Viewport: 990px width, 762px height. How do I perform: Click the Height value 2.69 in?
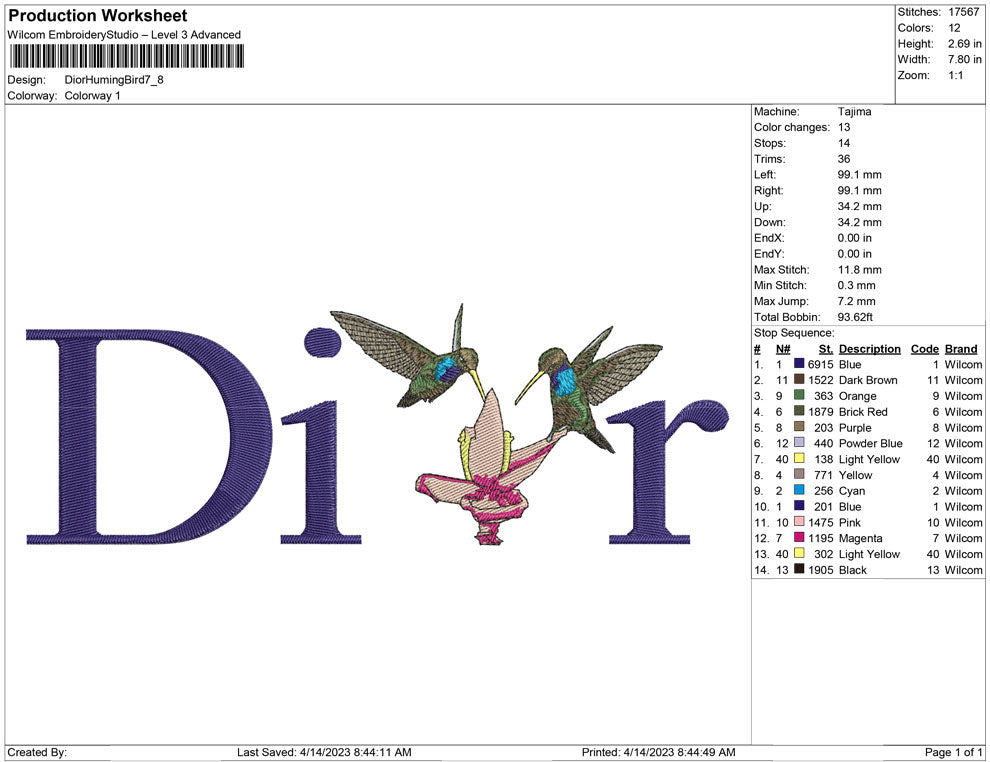point(964,44)
